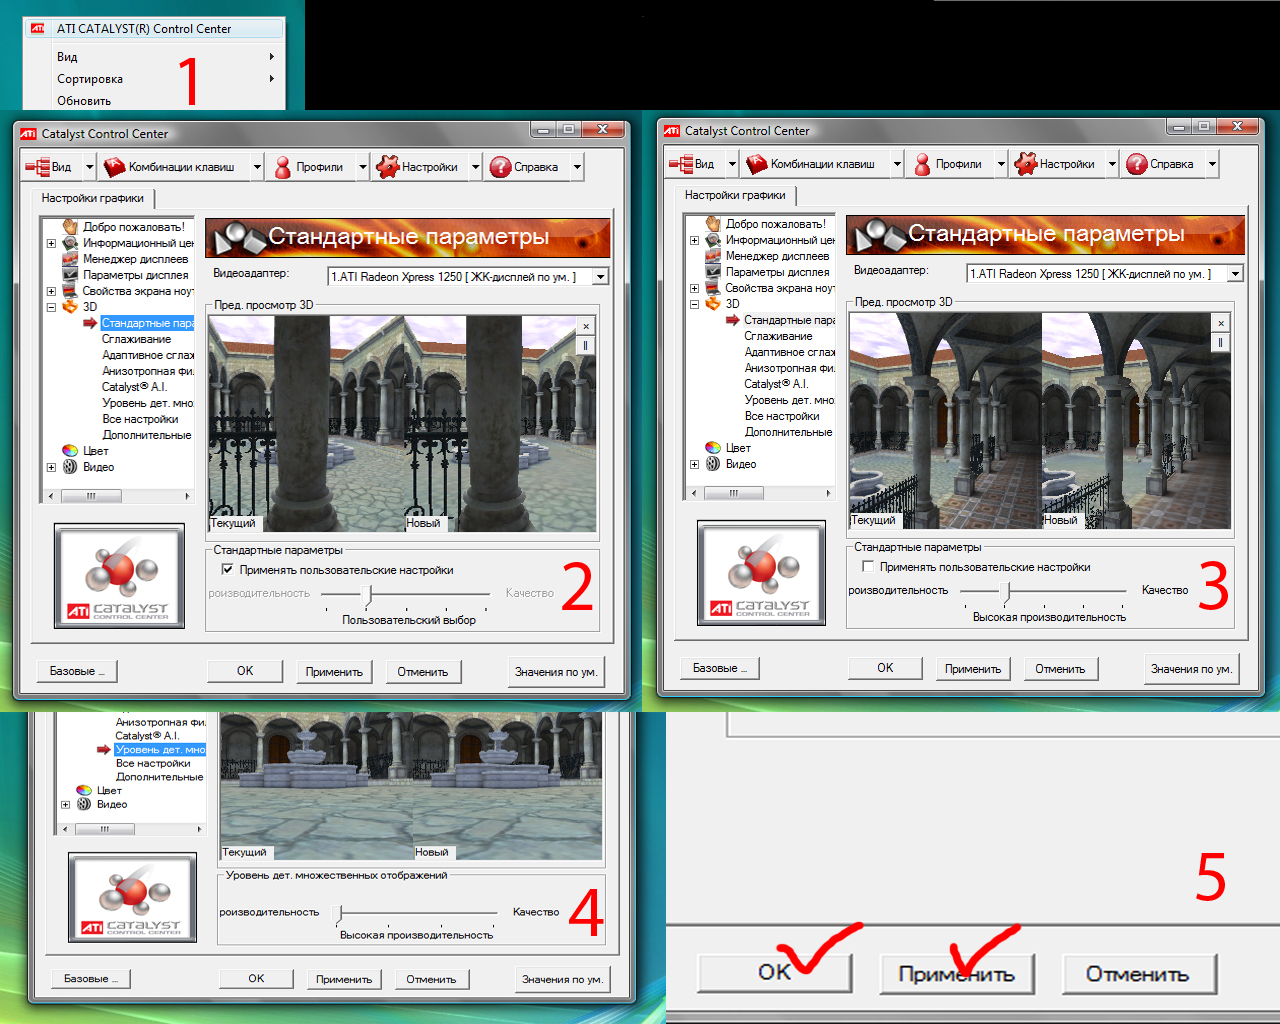Image resolution: width=1280 pixels, height=1024 pixels.
Task: Select the Цвет color-wheel icon in left window
Action: 70,451
